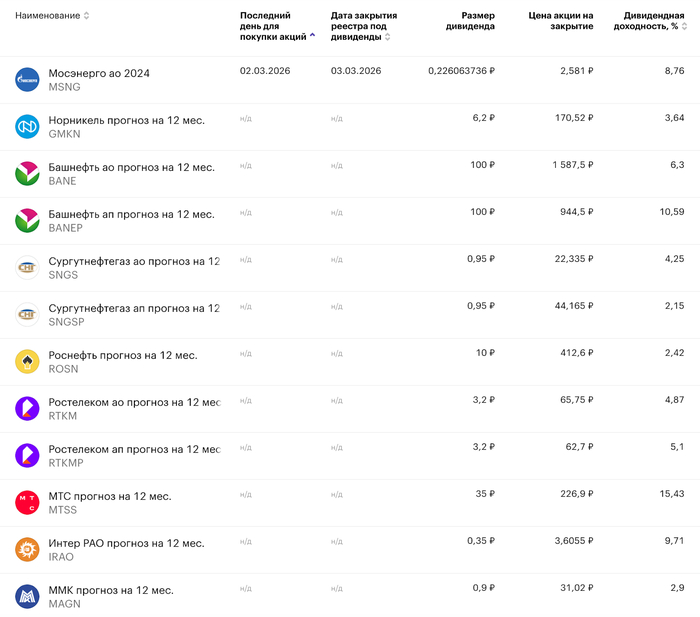Open the Башнефть ао (BANE) logo
Viewport: 700px width, 617px height.
pyautogui.click(x=27, y=174)
